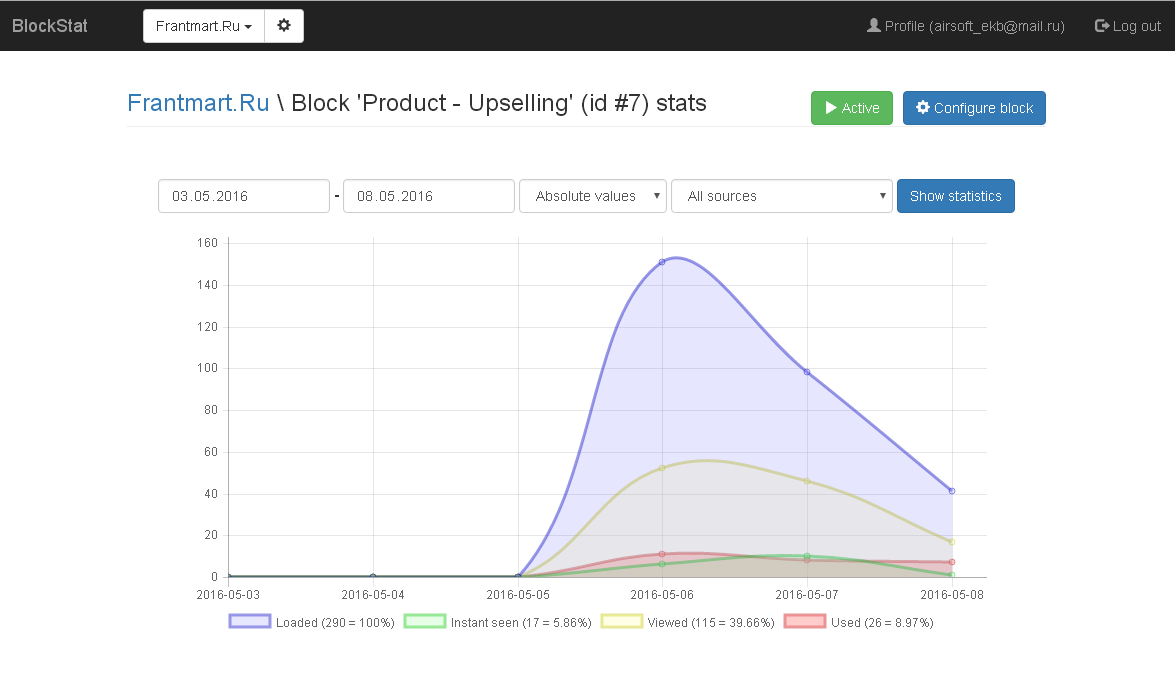Click the Loaded peak point on 2016-05-06
The height and width of the screenshot is (695, 1175).
pyautogui.click(x=662, y=262)
